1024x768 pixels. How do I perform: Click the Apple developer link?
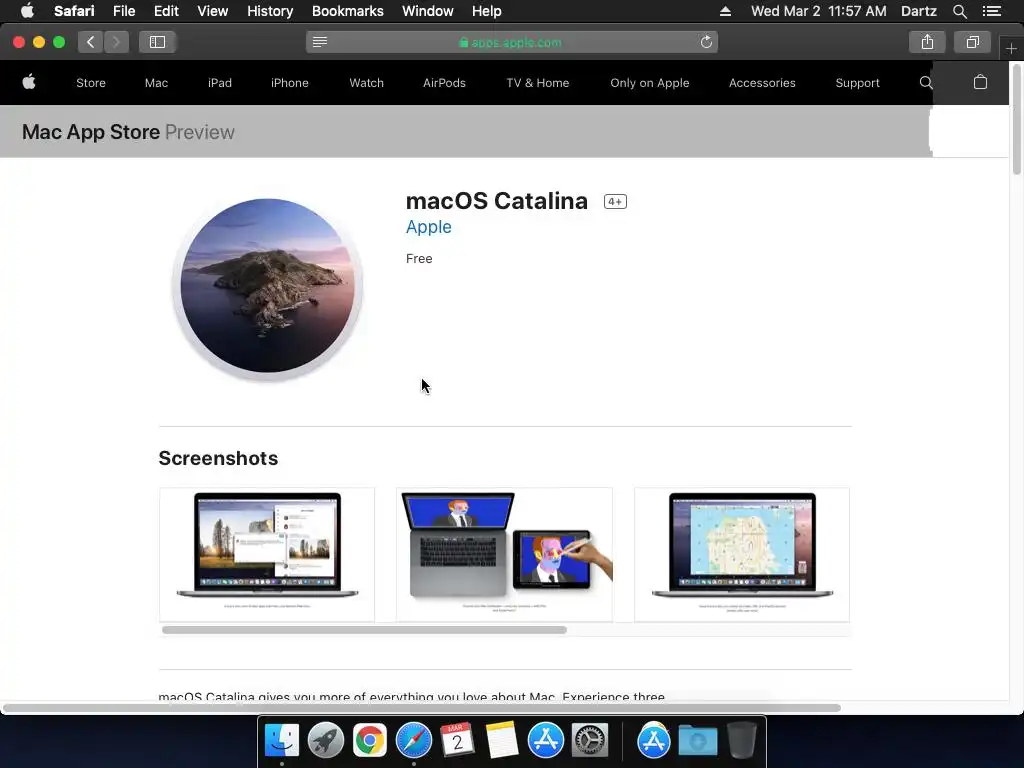(x=428, y=227)
